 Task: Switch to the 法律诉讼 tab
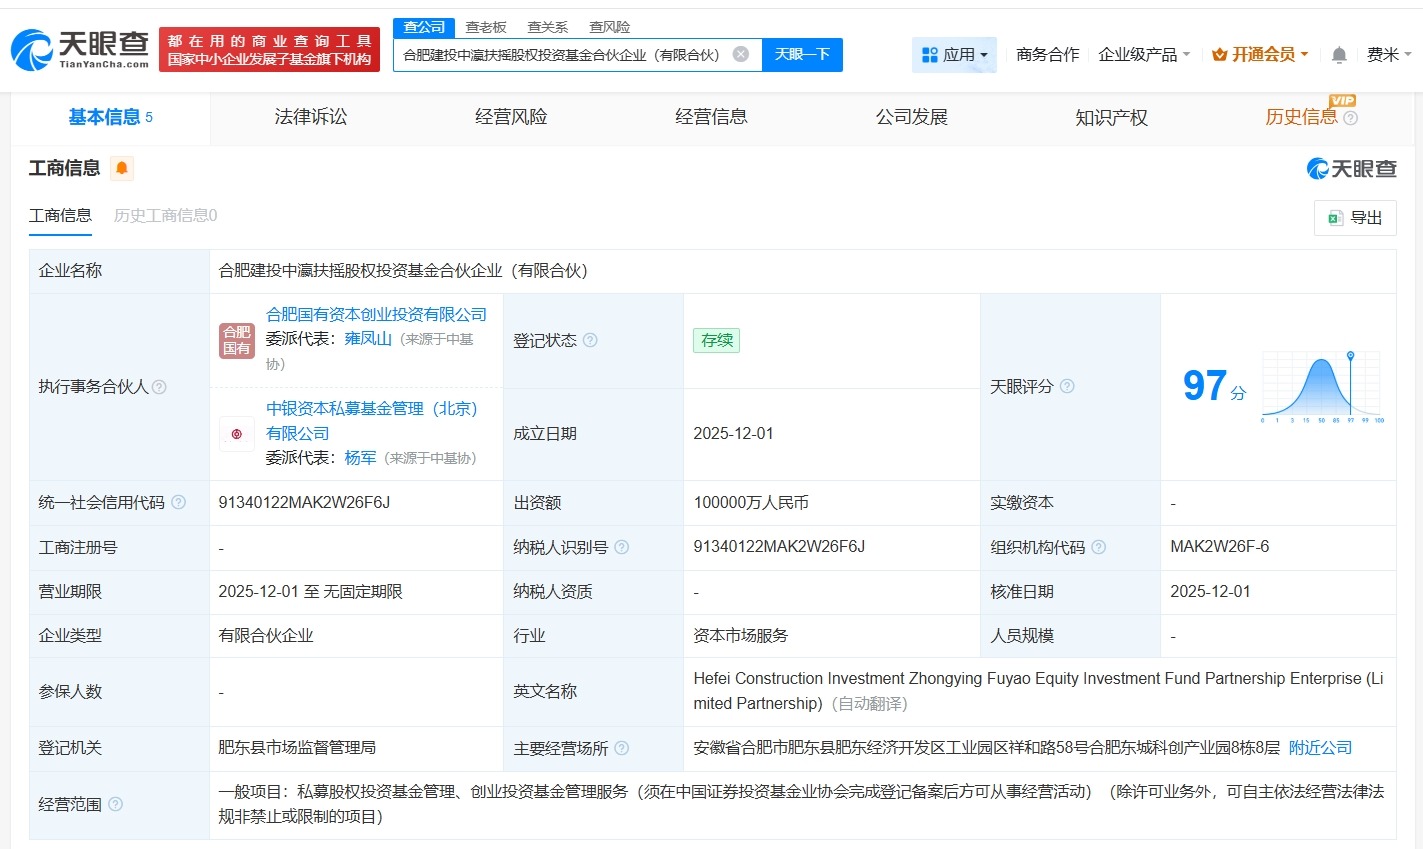[x=310, y=117]
